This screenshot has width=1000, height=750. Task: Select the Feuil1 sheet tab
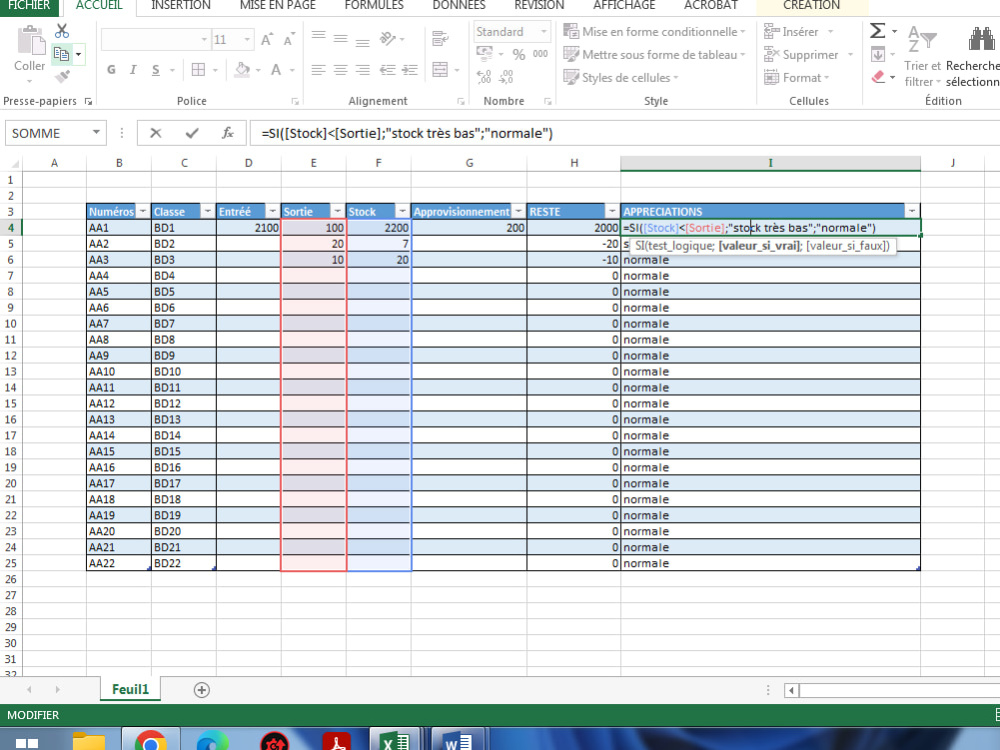(130, 689)
